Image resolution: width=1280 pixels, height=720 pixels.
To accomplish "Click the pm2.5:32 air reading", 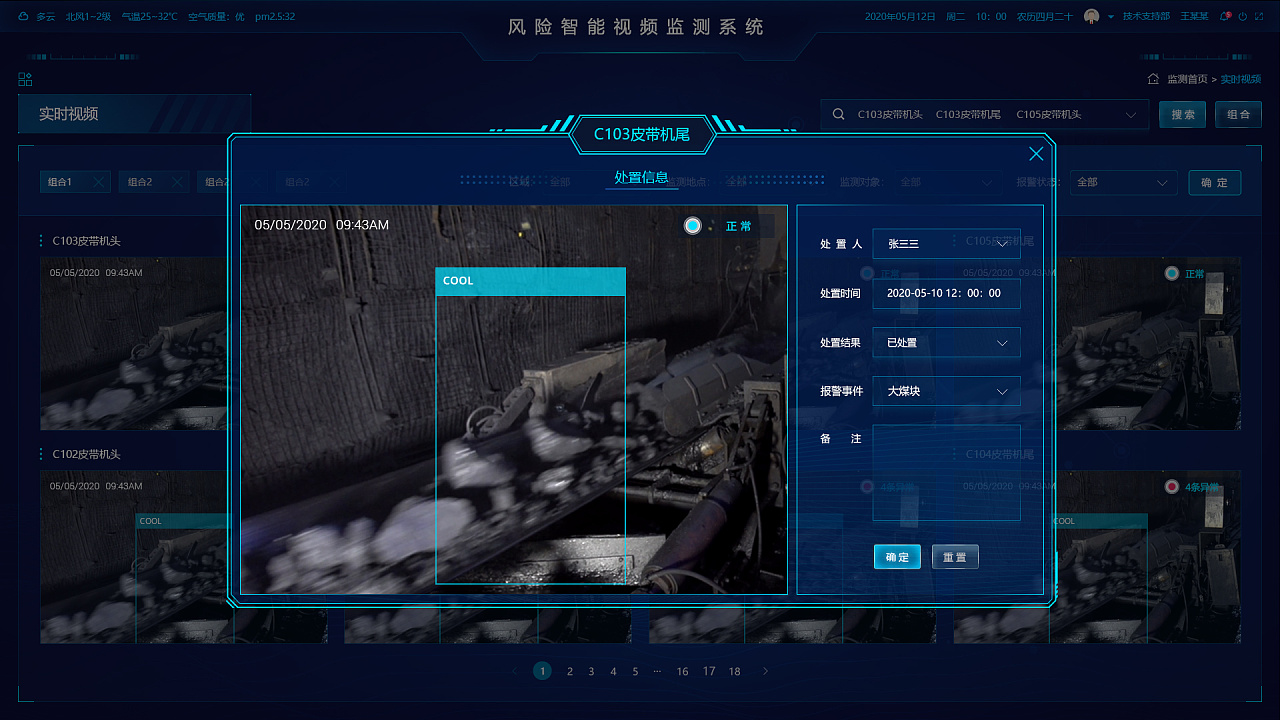I will pyautogui.click(x=275, y=17).
